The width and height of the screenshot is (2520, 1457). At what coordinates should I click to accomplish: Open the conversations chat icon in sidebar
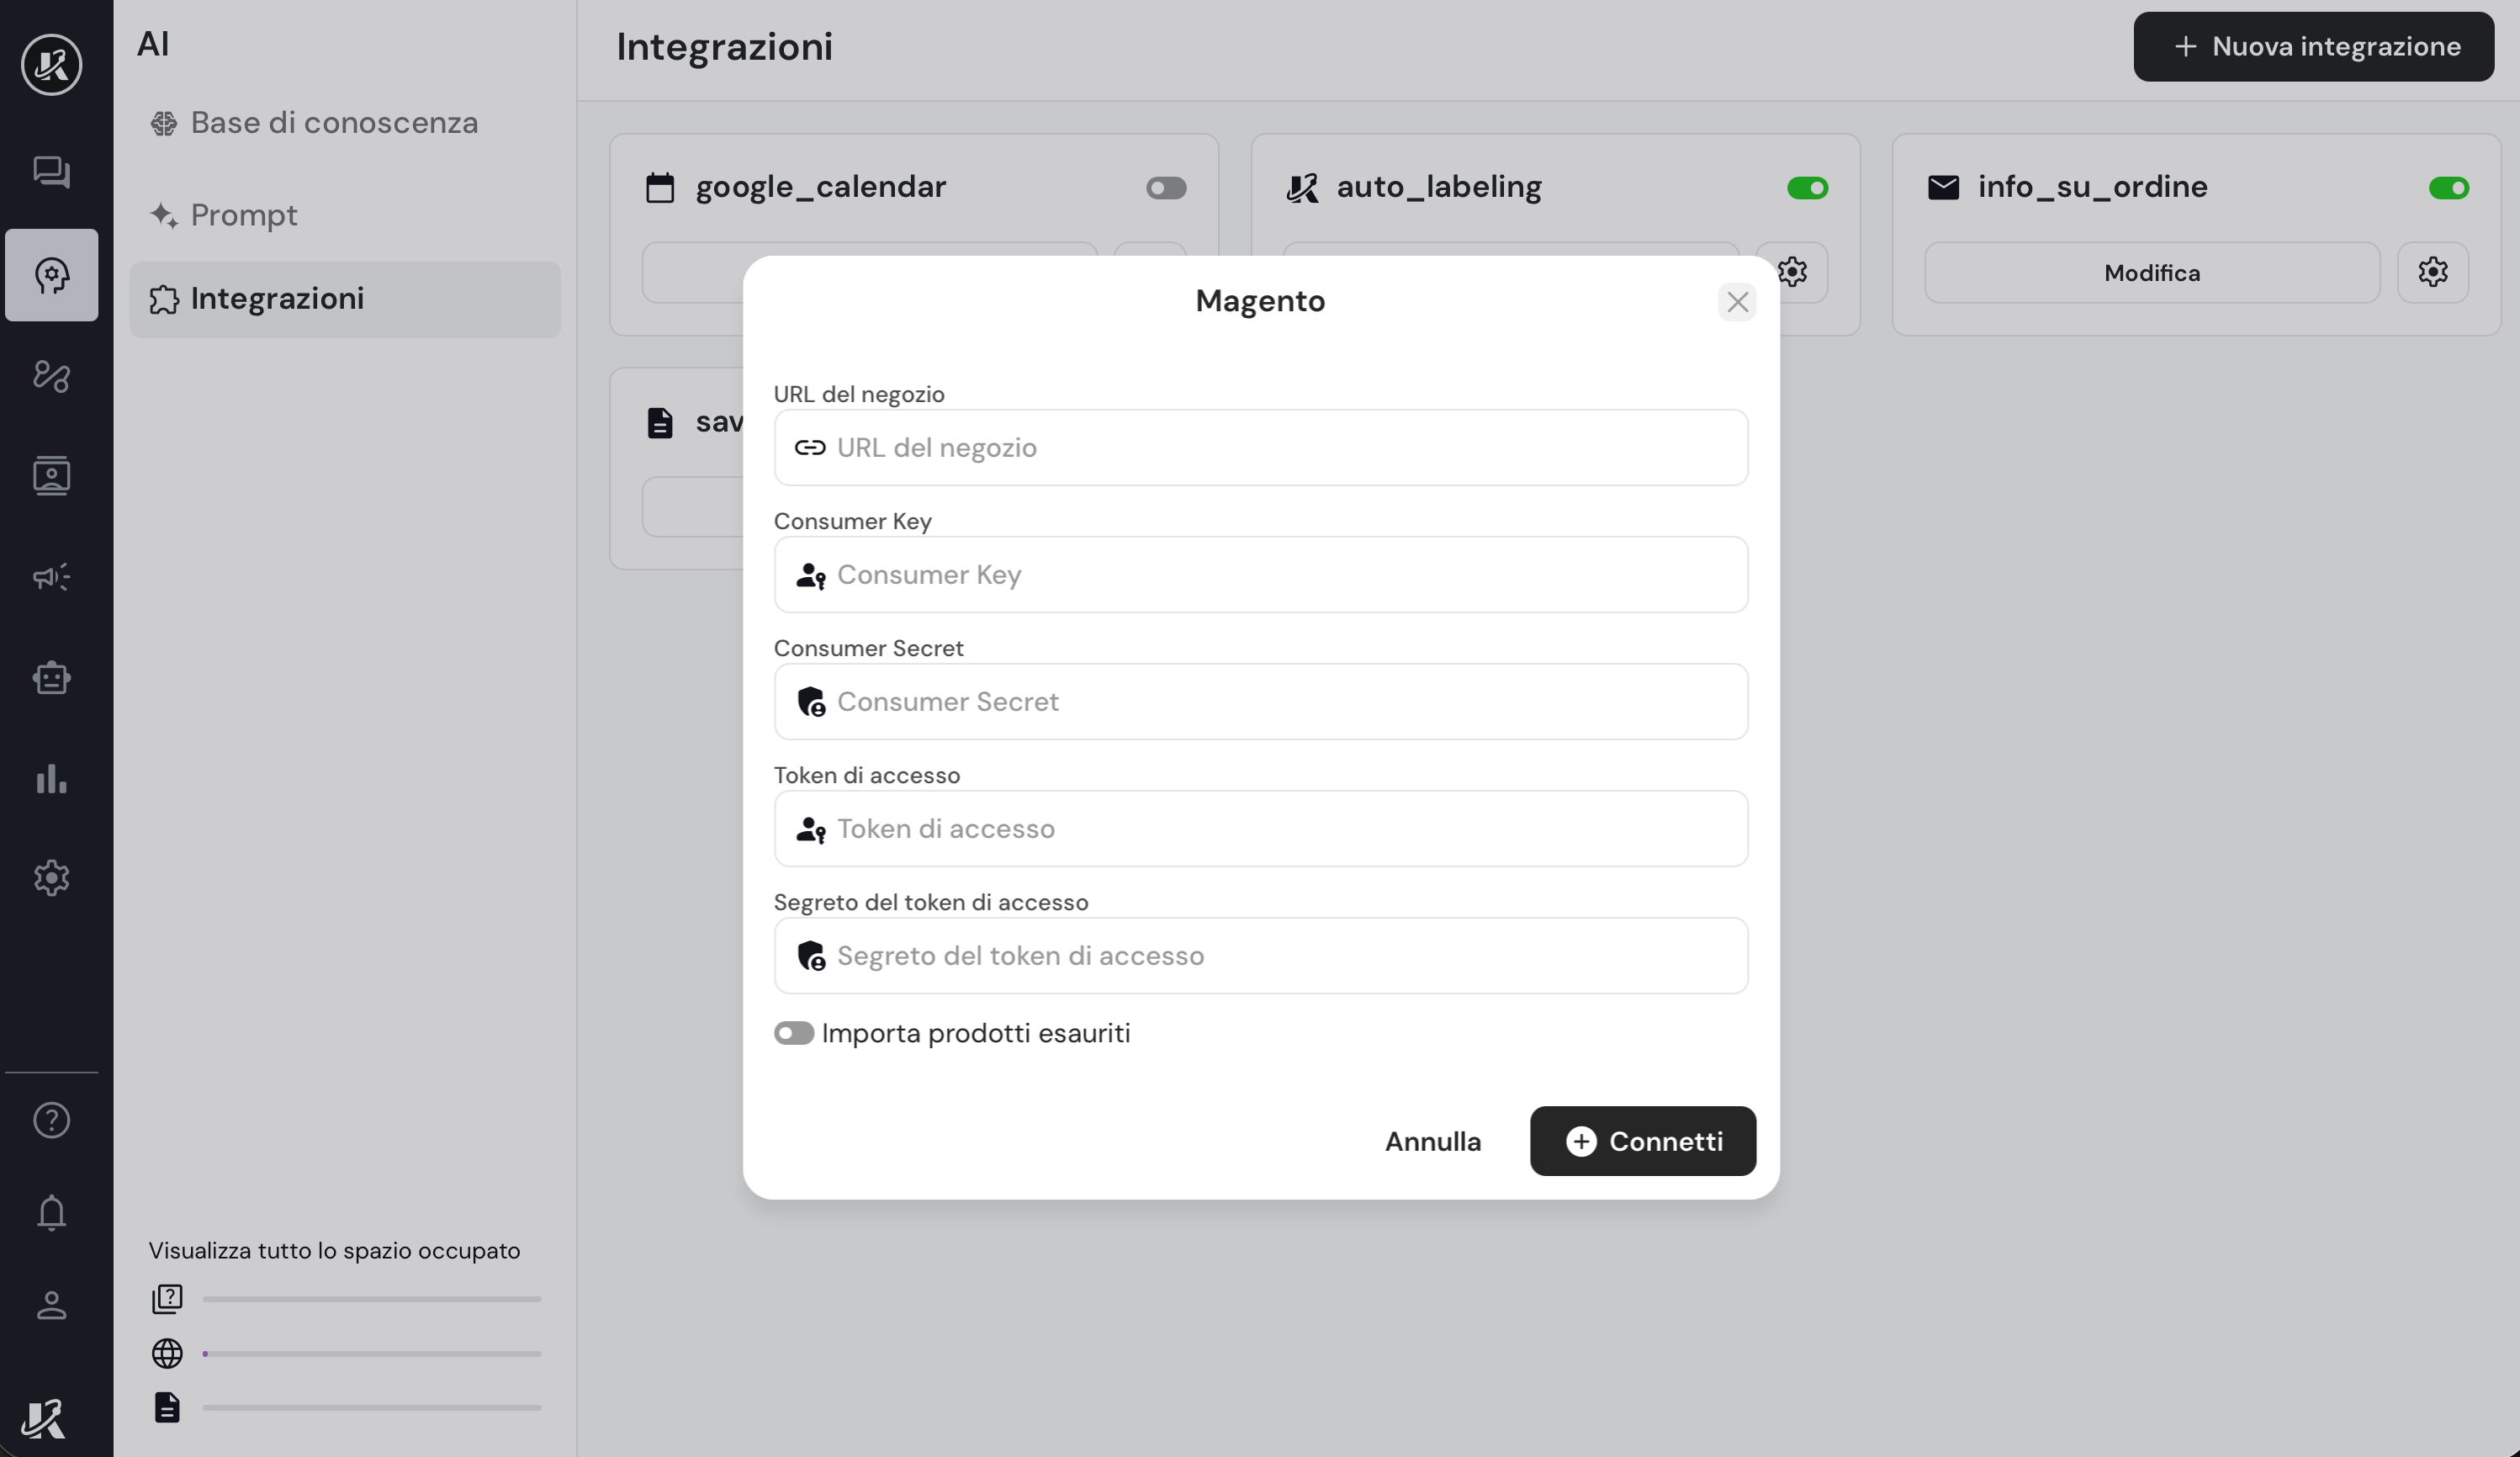tap(51, 172)
